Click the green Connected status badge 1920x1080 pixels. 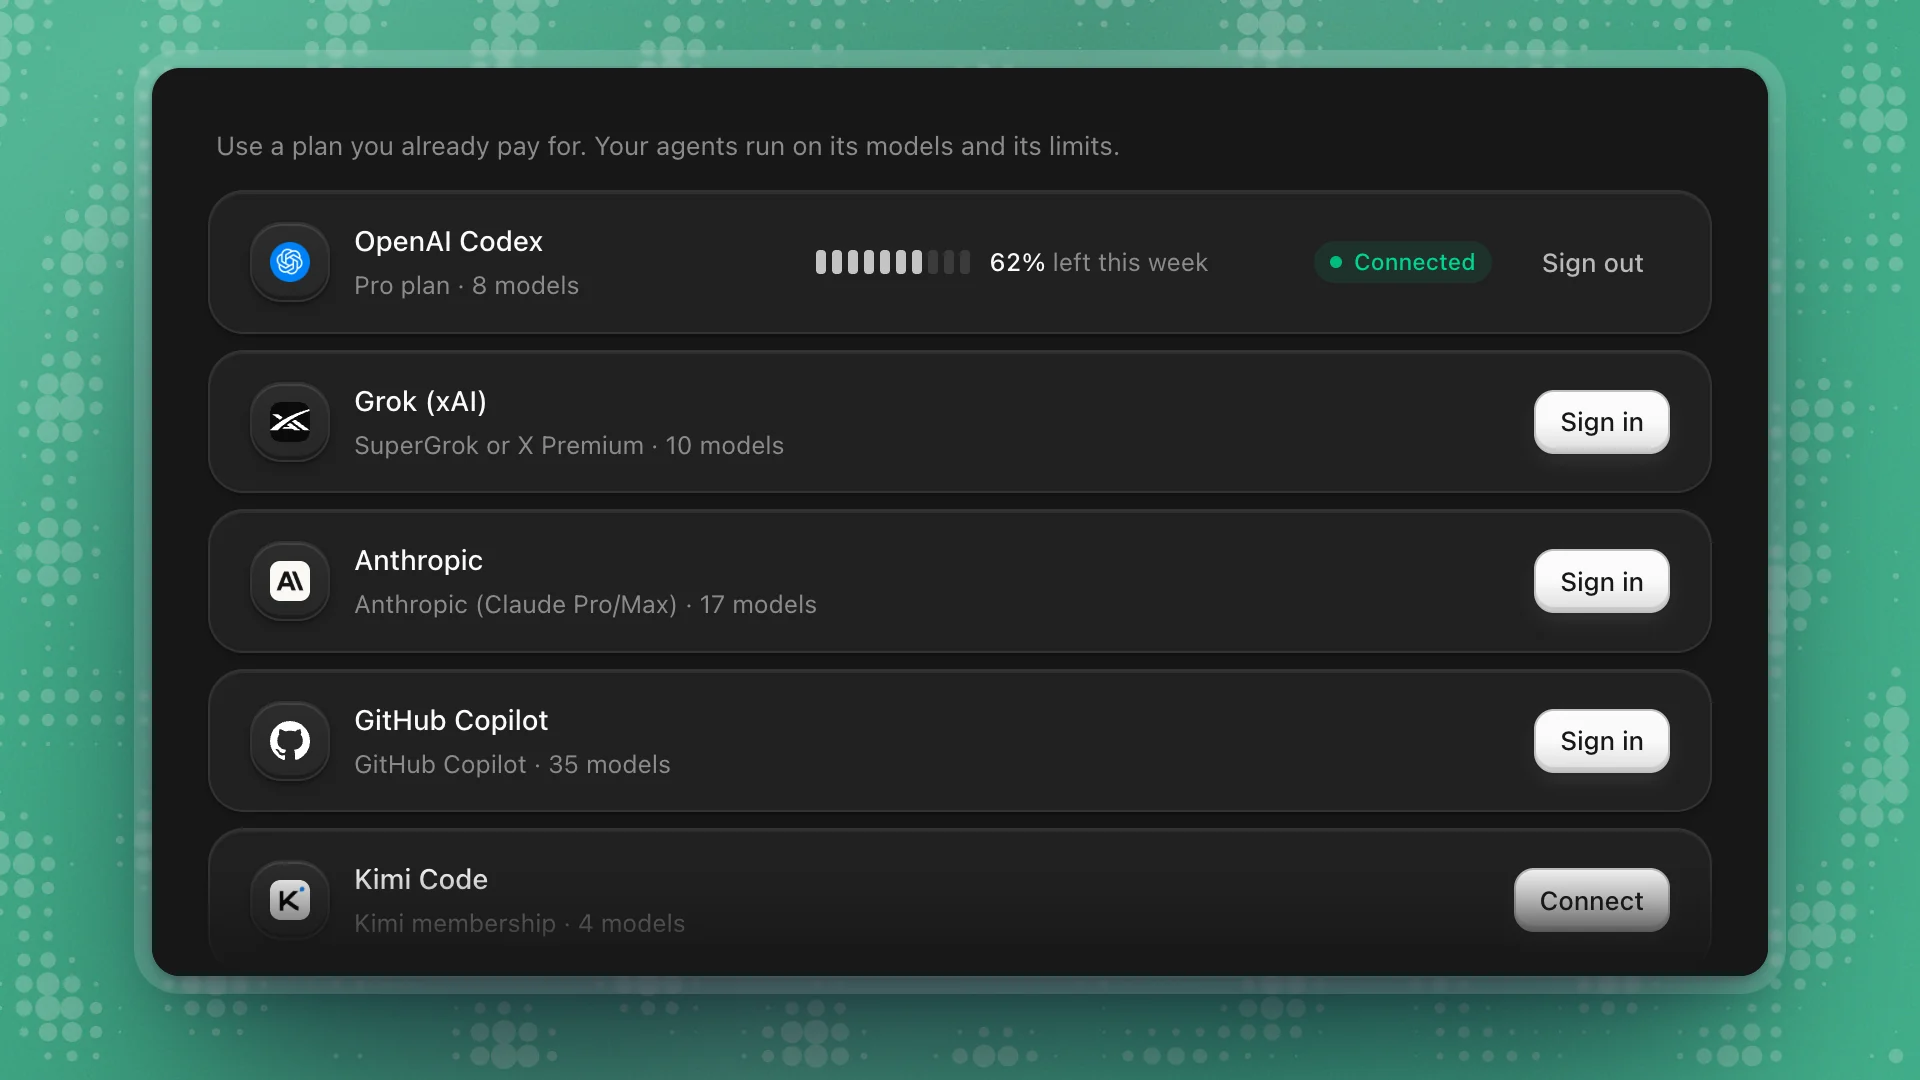(x=1402, y=262)
